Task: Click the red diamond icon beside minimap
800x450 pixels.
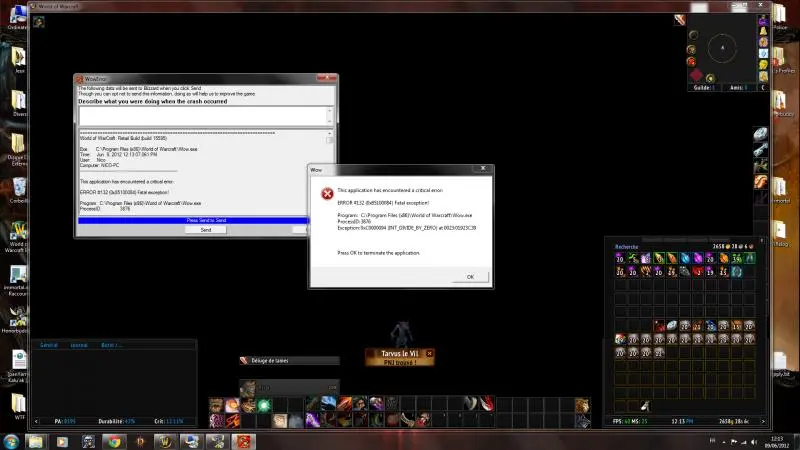Action: pos(696,76)
